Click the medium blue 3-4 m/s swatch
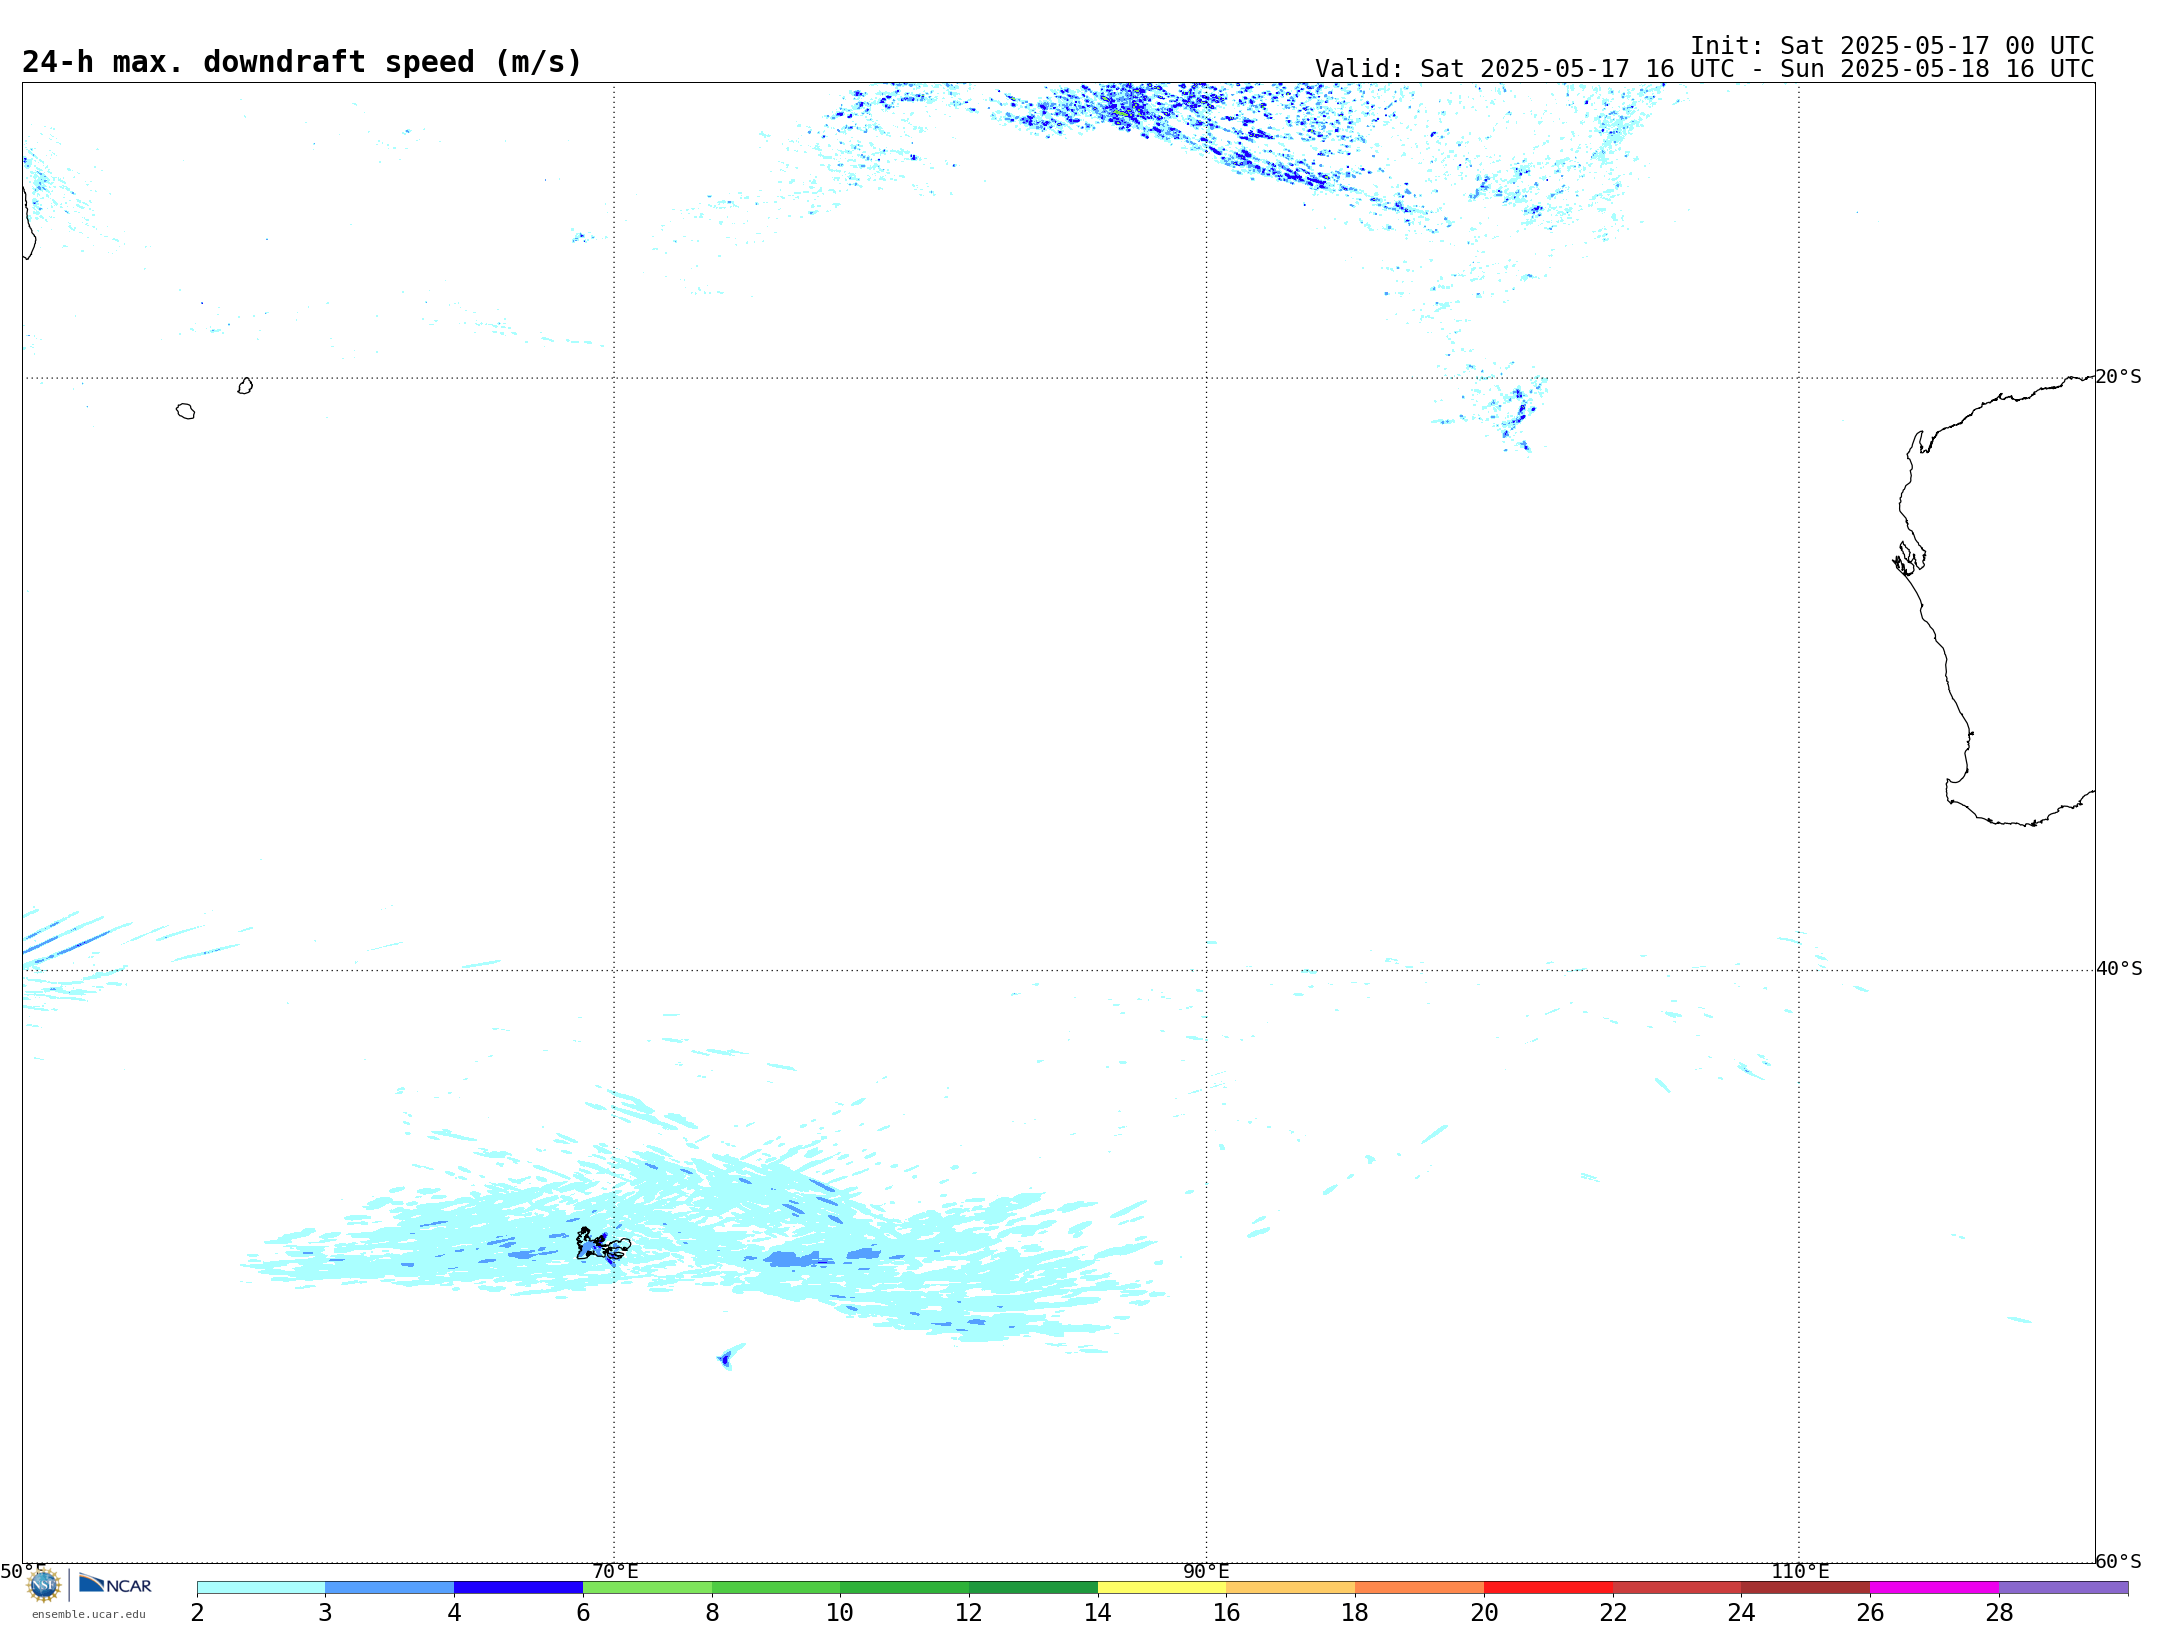This screenshot has width=2160, height=1626. pyautogui.click(x=389, y=1587)
